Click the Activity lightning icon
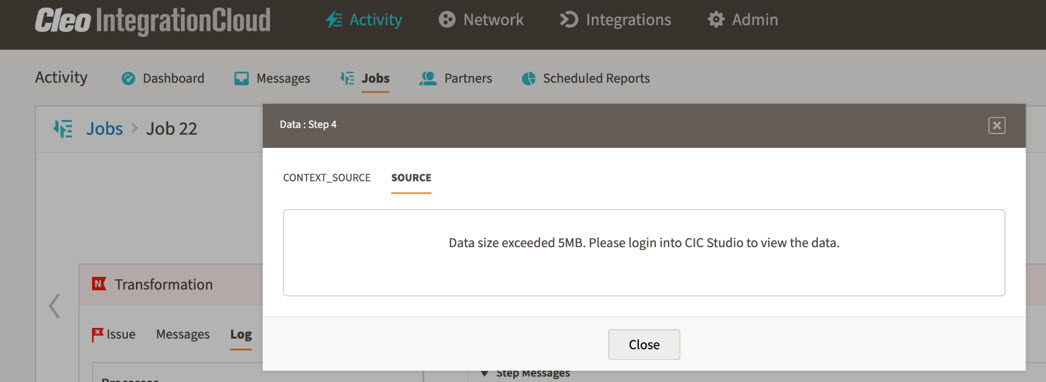1046x382 pixels. pos(334,20)
